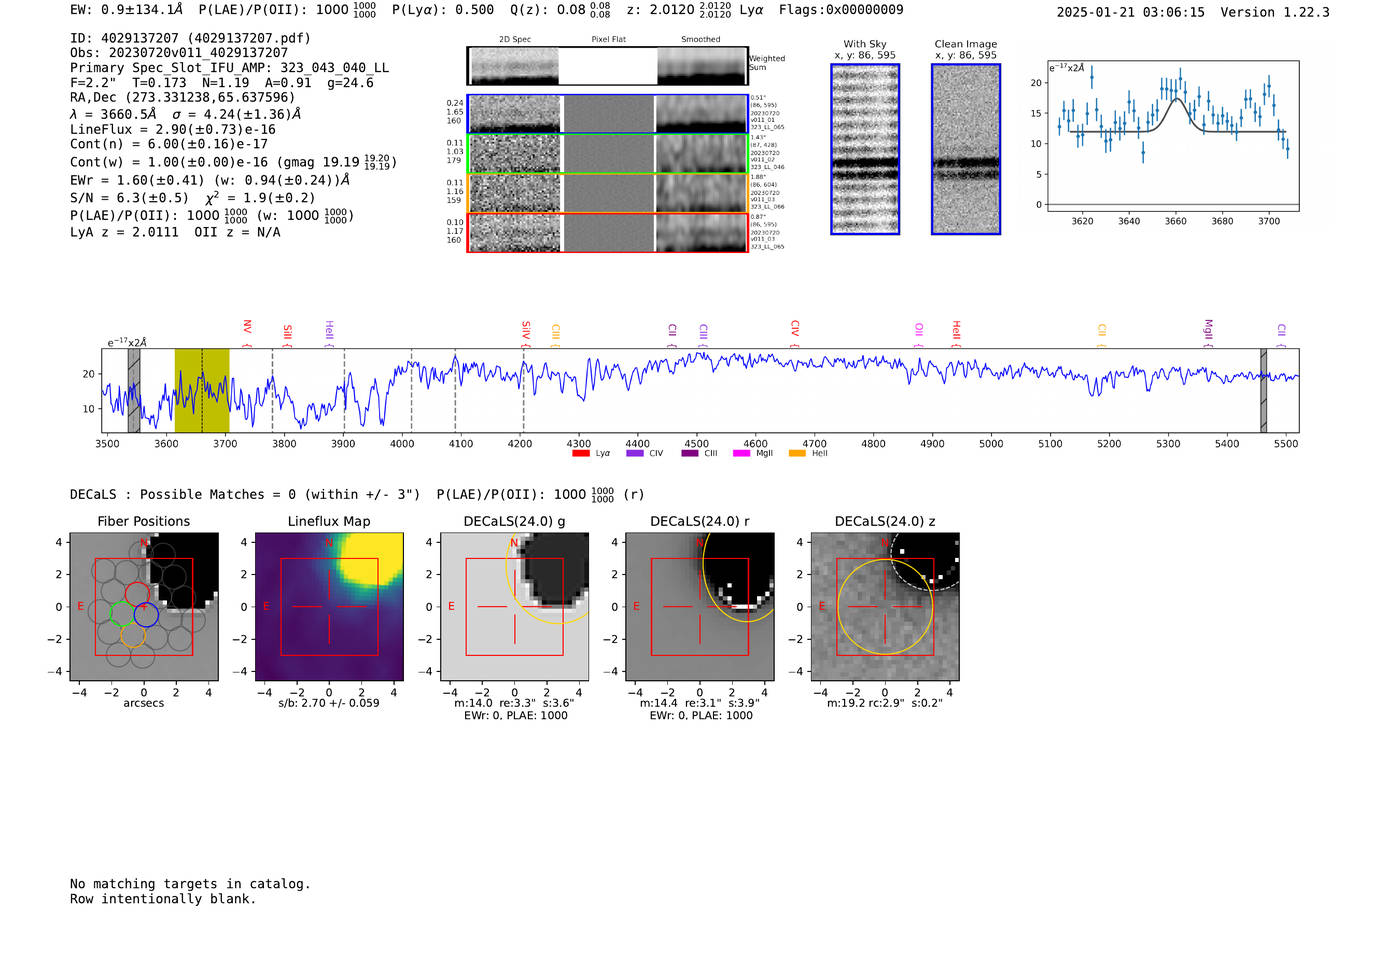Screen dimensions: 1400x953
Task: Click the yellow aperture circle in DECaLS z
Action: coord(885,607)
